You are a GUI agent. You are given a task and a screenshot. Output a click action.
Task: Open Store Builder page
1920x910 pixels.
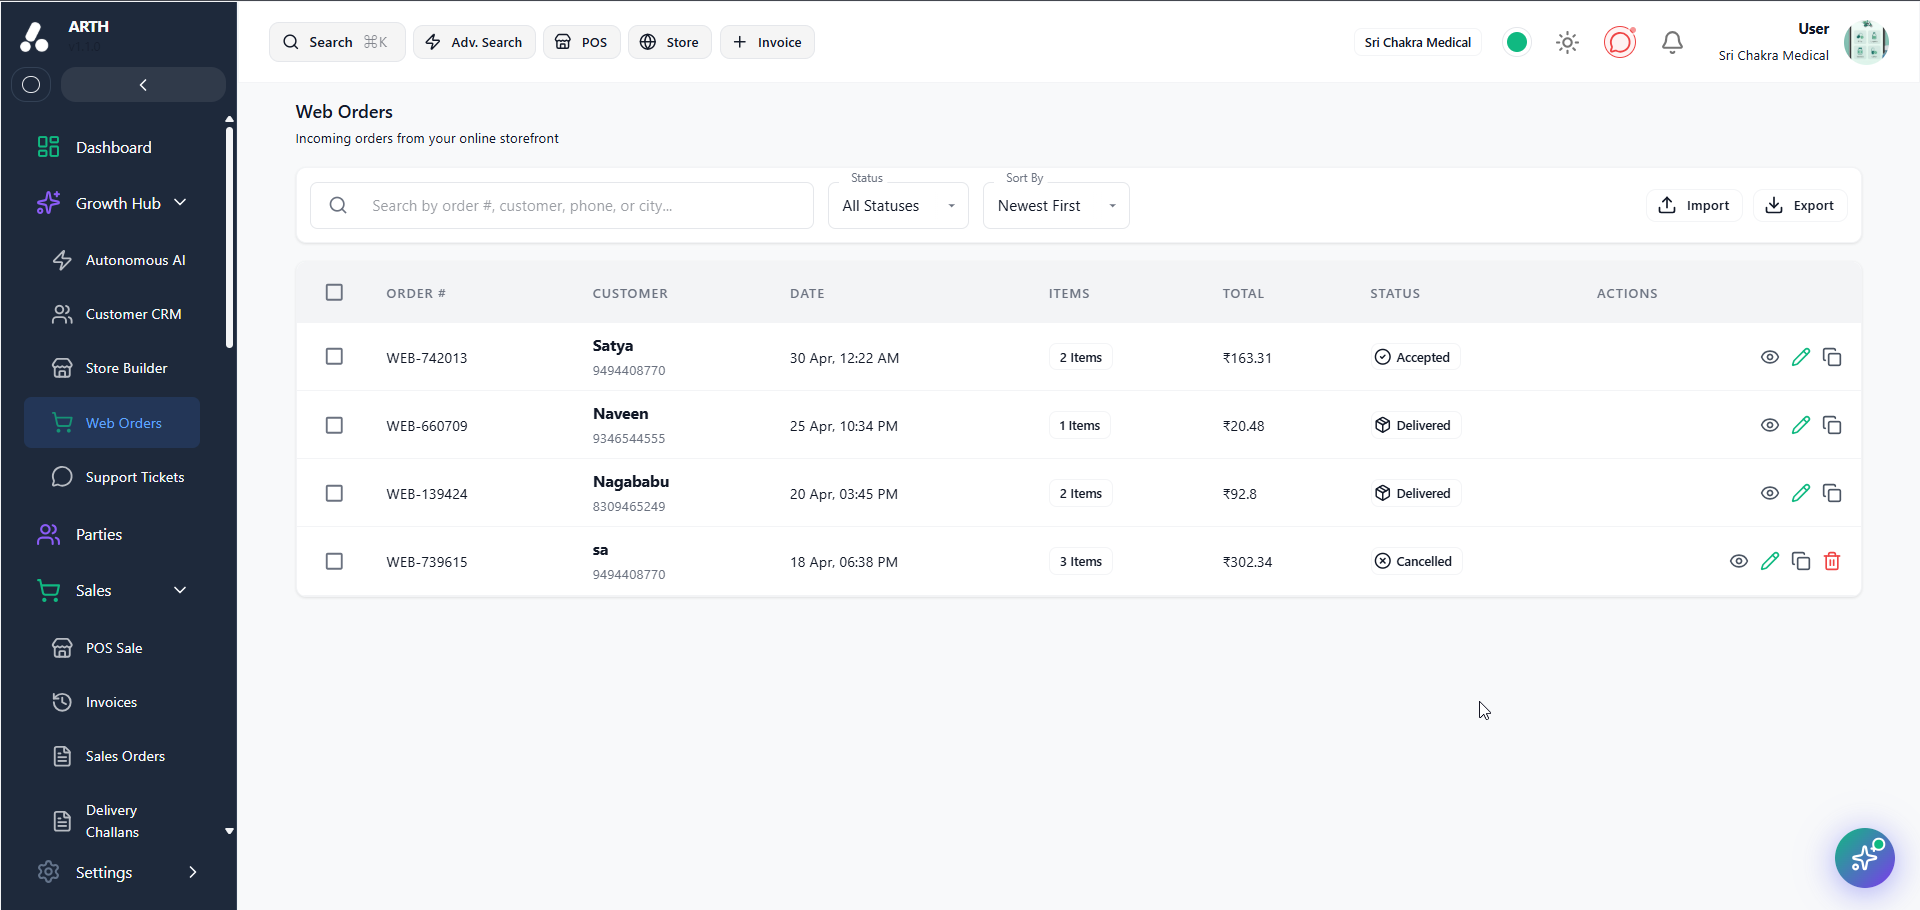110,368
